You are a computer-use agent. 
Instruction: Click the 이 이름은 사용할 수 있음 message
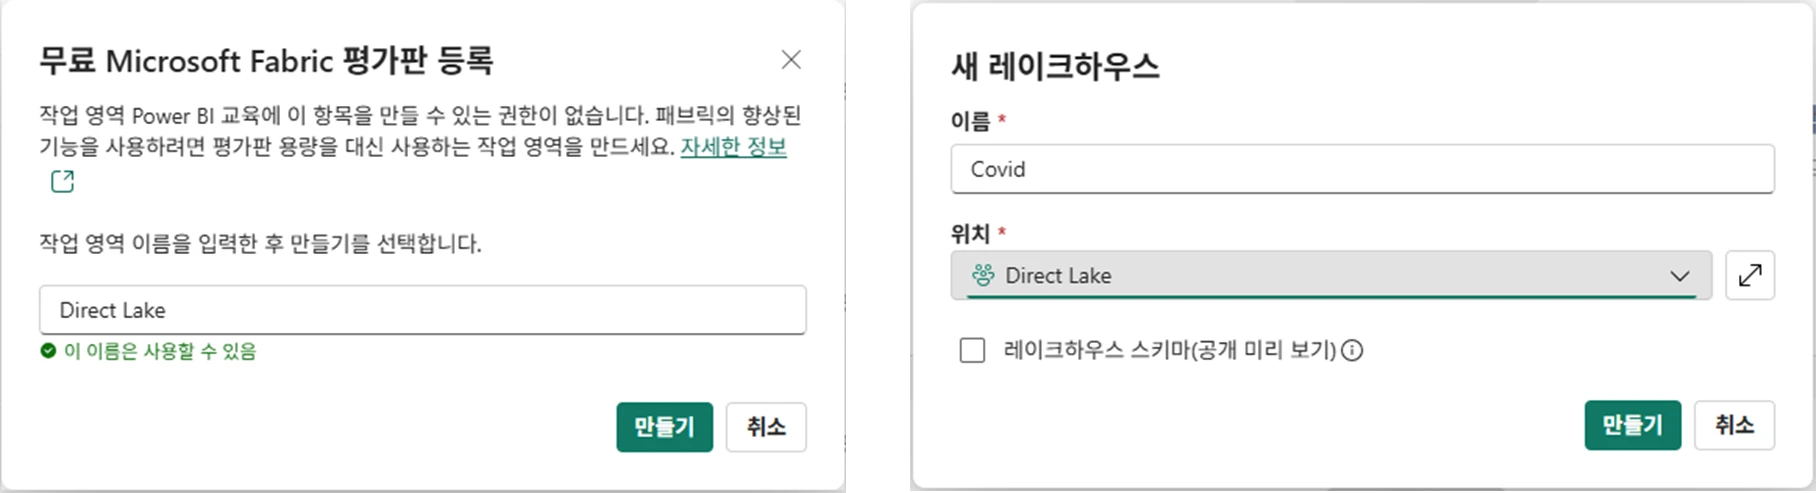pyautogui.click(x=160, y=351)
